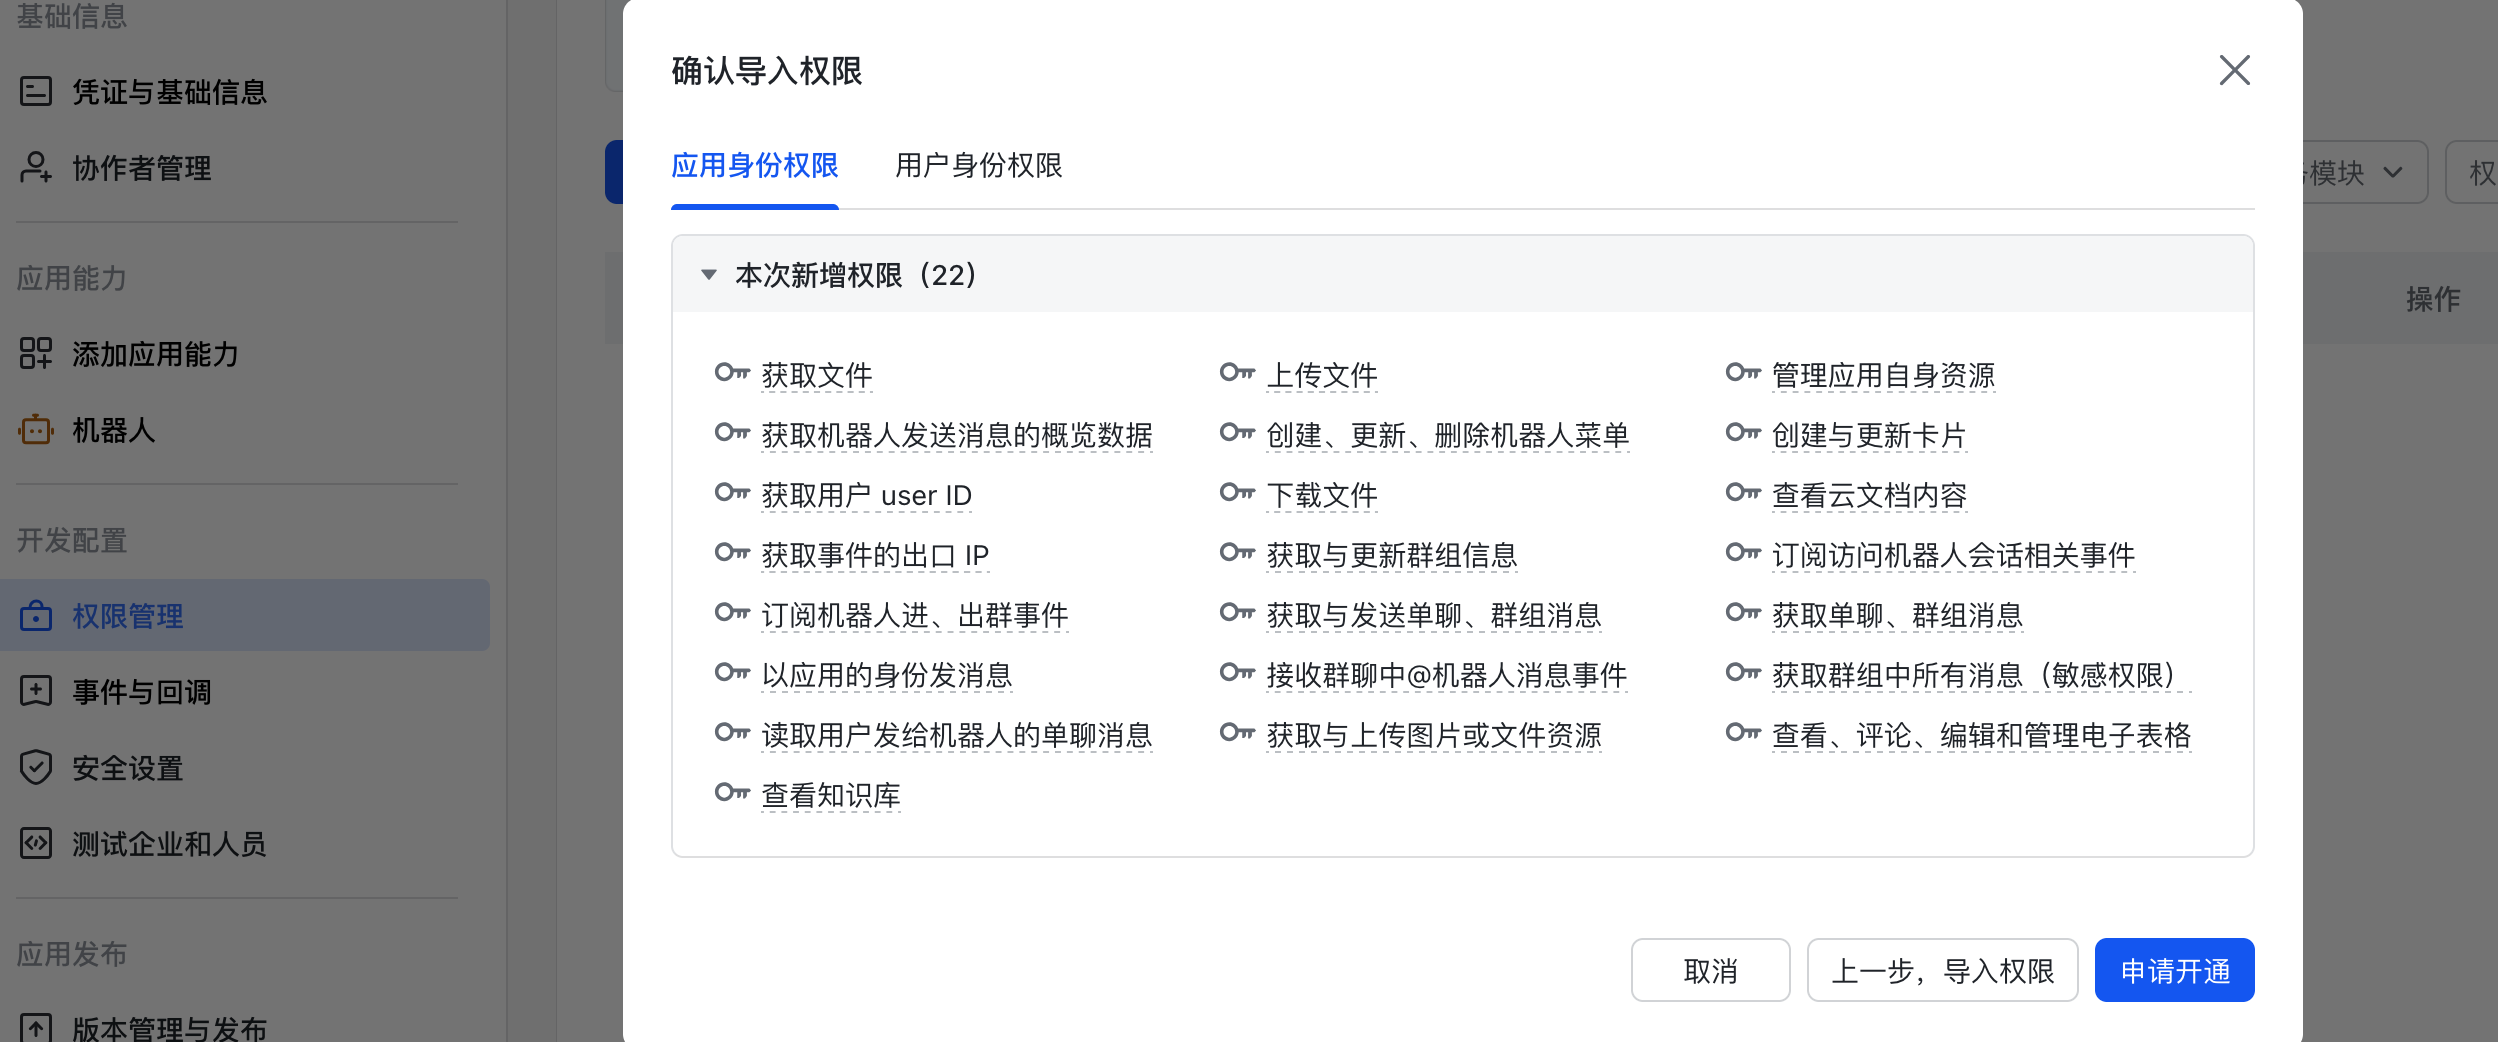Click the 事件与回调 sidebar icon
Image resolution: width=2498 pixels, height=1042 pixels.
36,691
